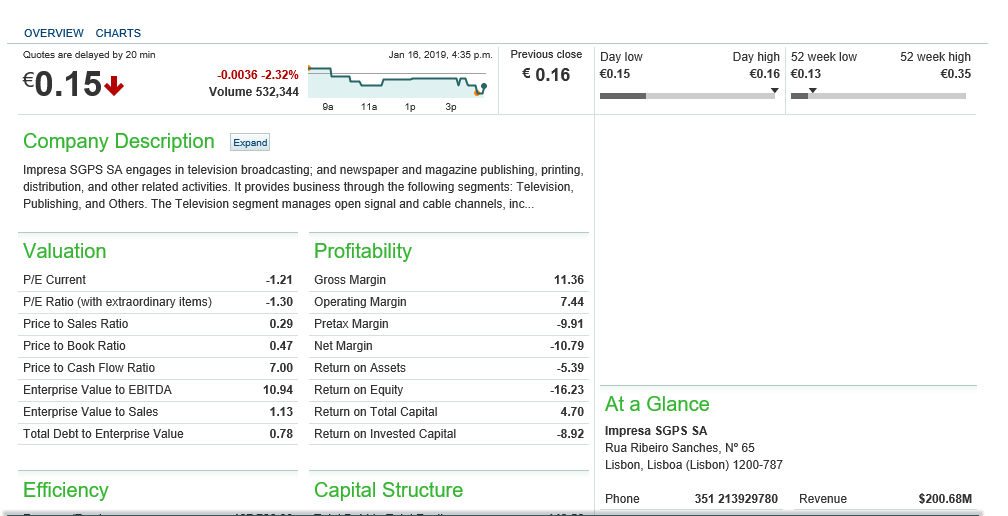Click the Price to Book Ratio row
This screenshot has height=516, width=1008.
(157, 346)
